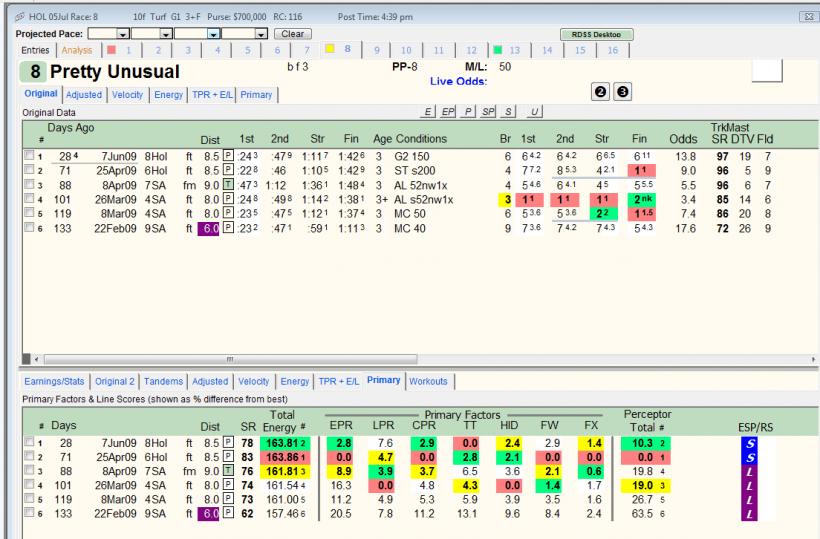This screenshot has height=539, width=820.
Task: Click the Clear button
Action: coord(293,34)
